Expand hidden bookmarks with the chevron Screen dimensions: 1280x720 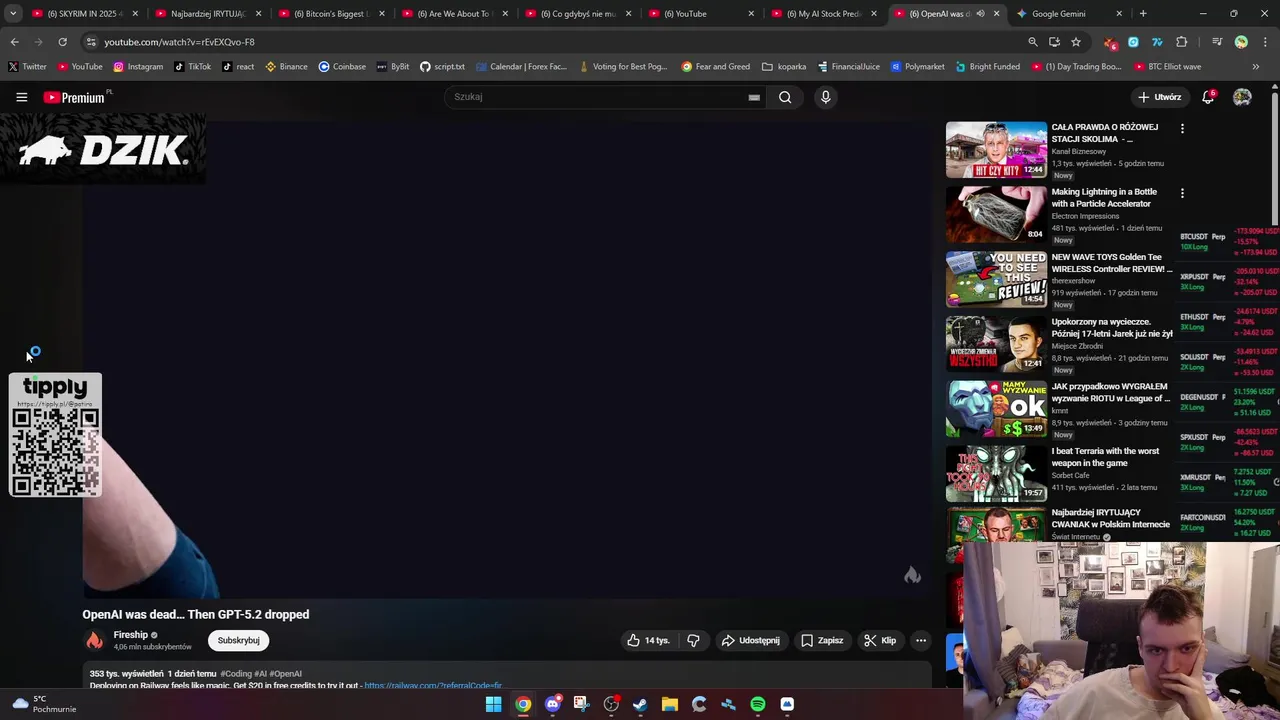pos(1256,66)
